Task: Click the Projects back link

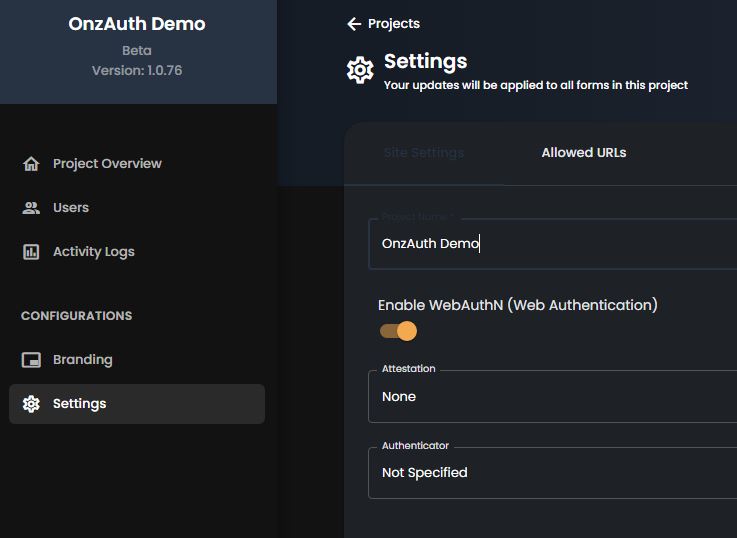Action: coord(394,23)
